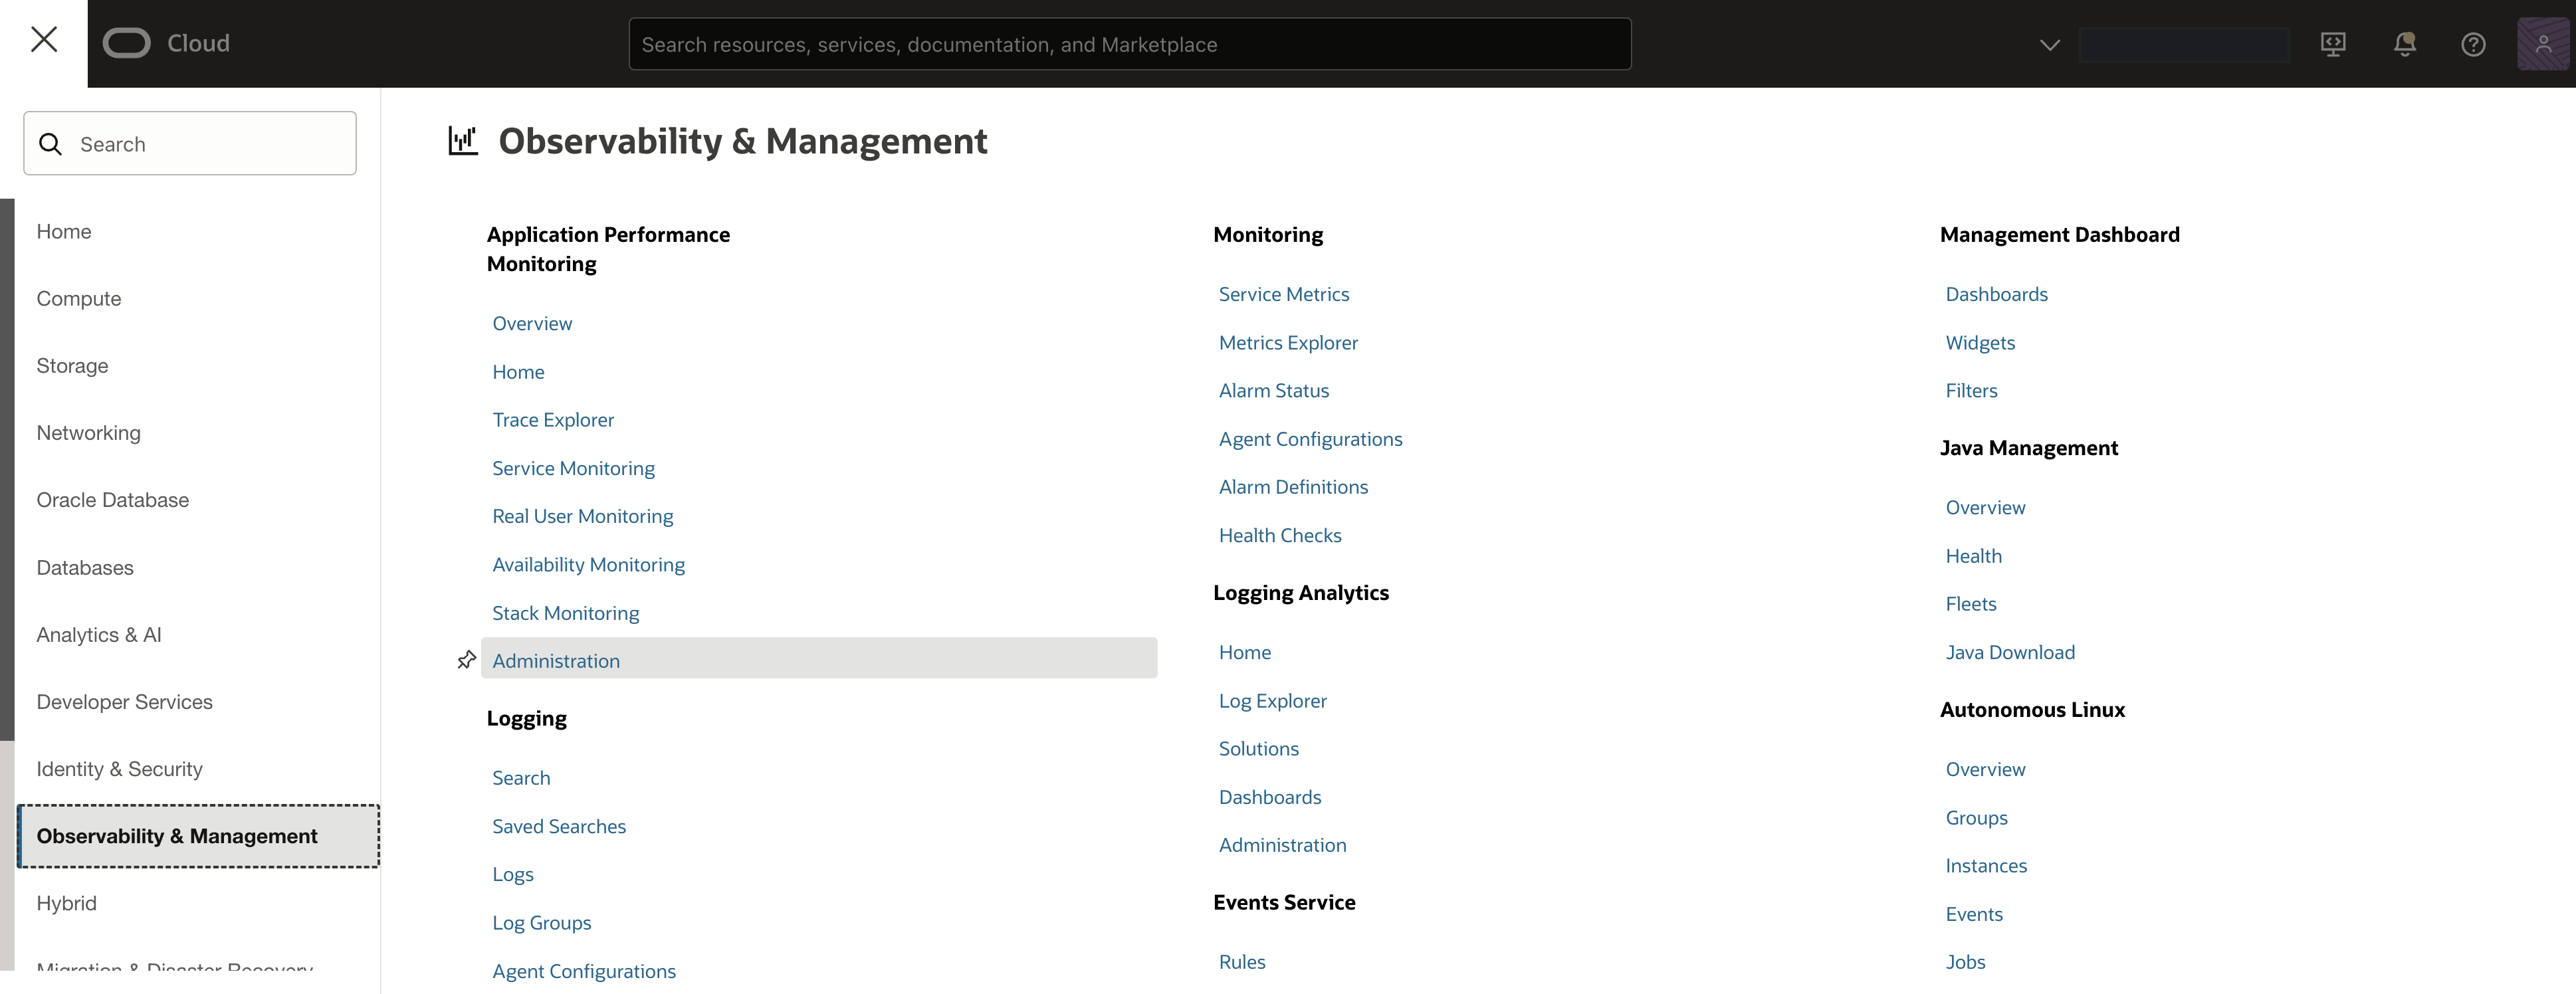Open the help question mark icon
Viewport: 2576px width, 994px height.
(2473, 44)
